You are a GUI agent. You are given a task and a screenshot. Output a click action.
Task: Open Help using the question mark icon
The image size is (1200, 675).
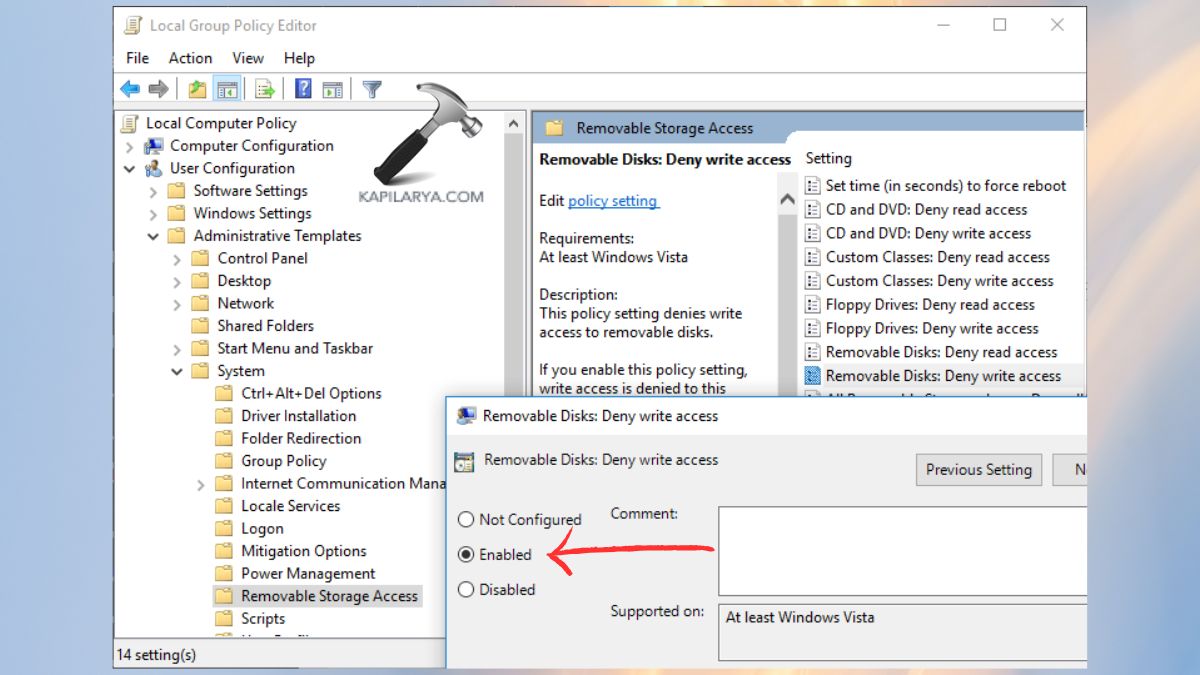302,89
